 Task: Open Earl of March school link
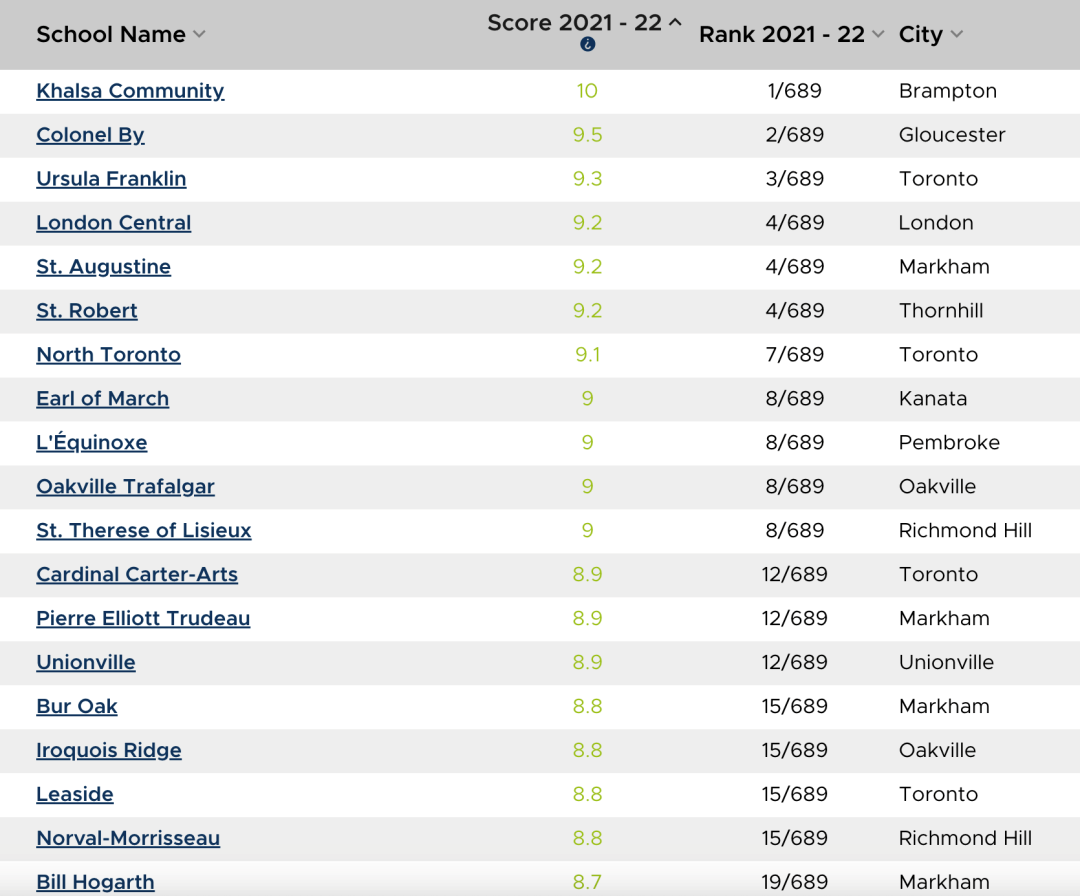click(x=103, y=399)
